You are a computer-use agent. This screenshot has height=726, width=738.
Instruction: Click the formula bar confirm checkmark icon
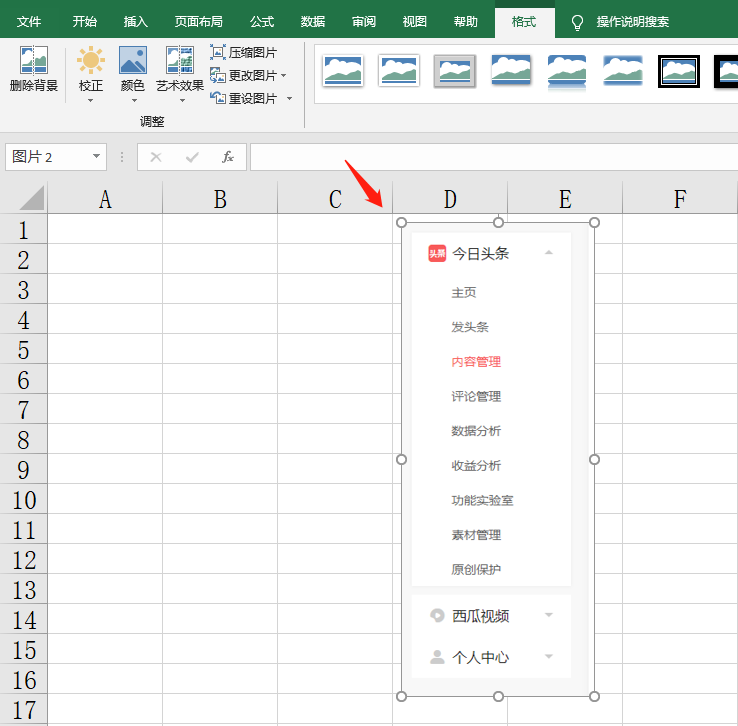pyautogui.click(x=192, y=157)
